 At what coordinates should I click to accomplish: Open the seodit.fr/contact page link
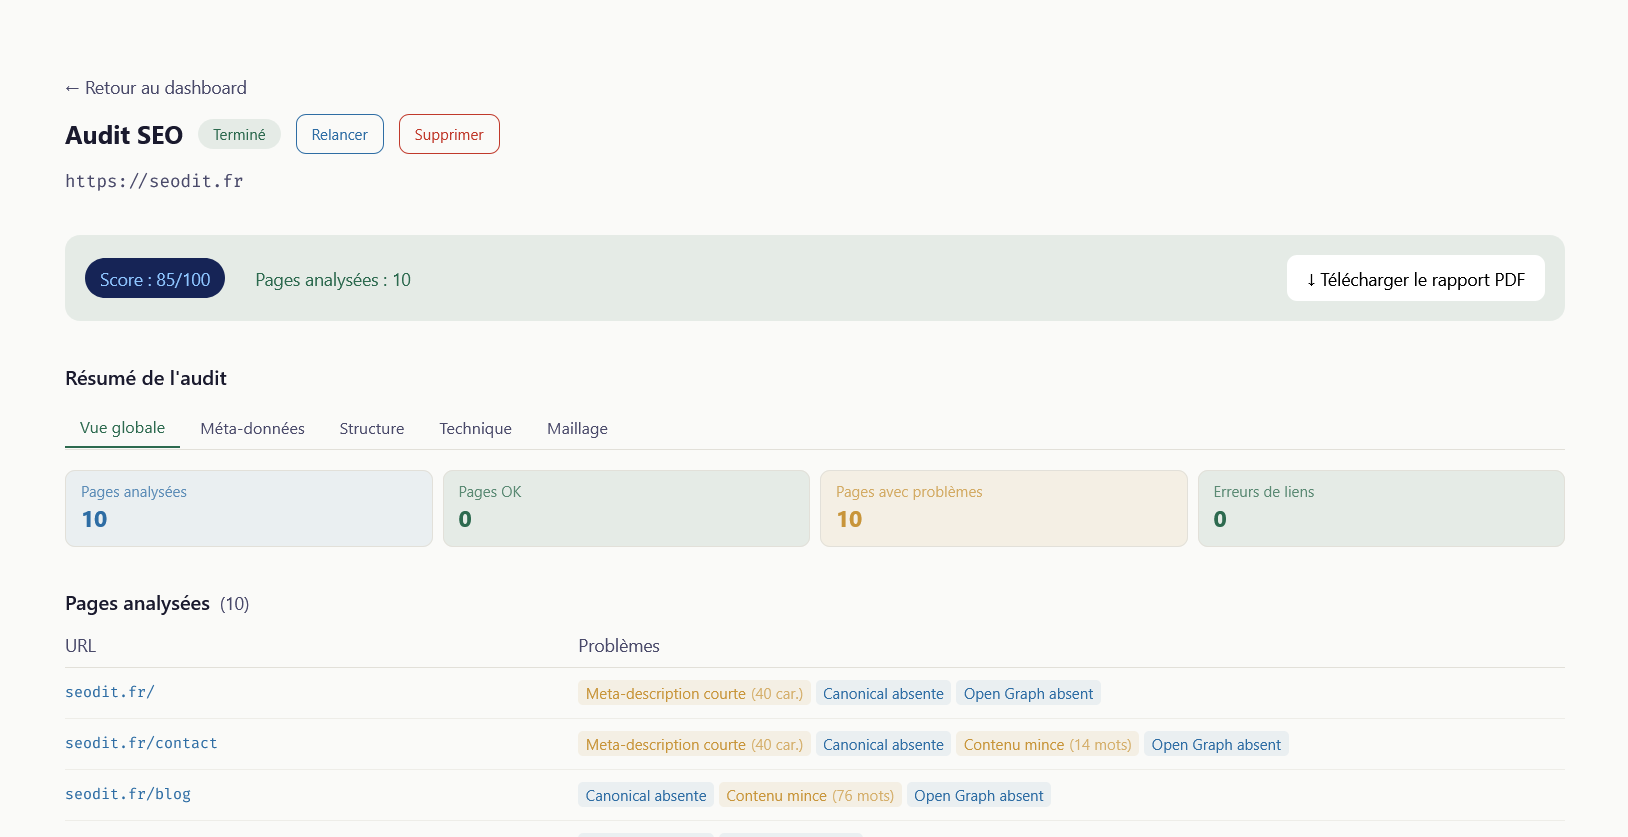click(141, 743)
